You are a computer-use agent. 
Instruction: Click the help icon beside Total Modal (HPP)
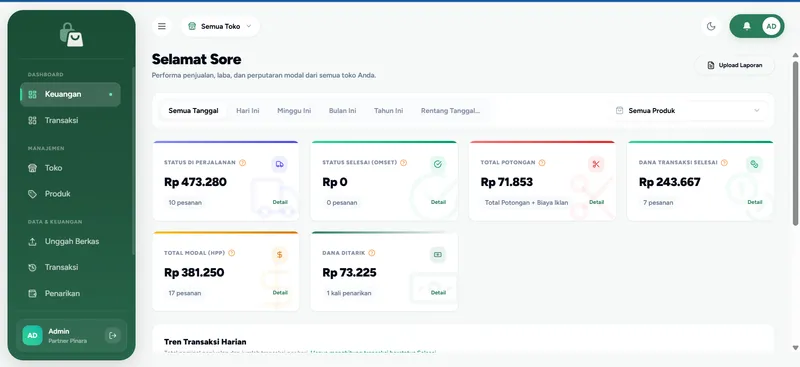pos(232,253)
